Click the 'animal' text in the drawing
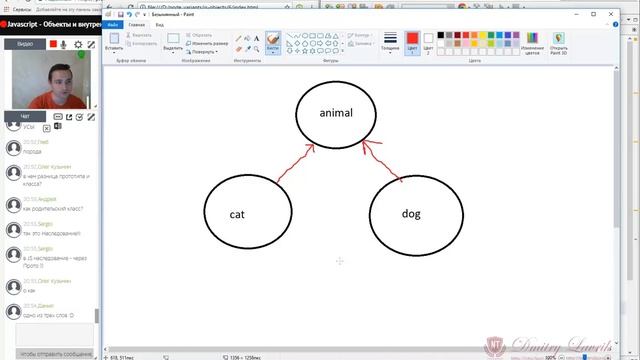The width and height of the screenshot is (640, 360). click(x=336, y=113)
